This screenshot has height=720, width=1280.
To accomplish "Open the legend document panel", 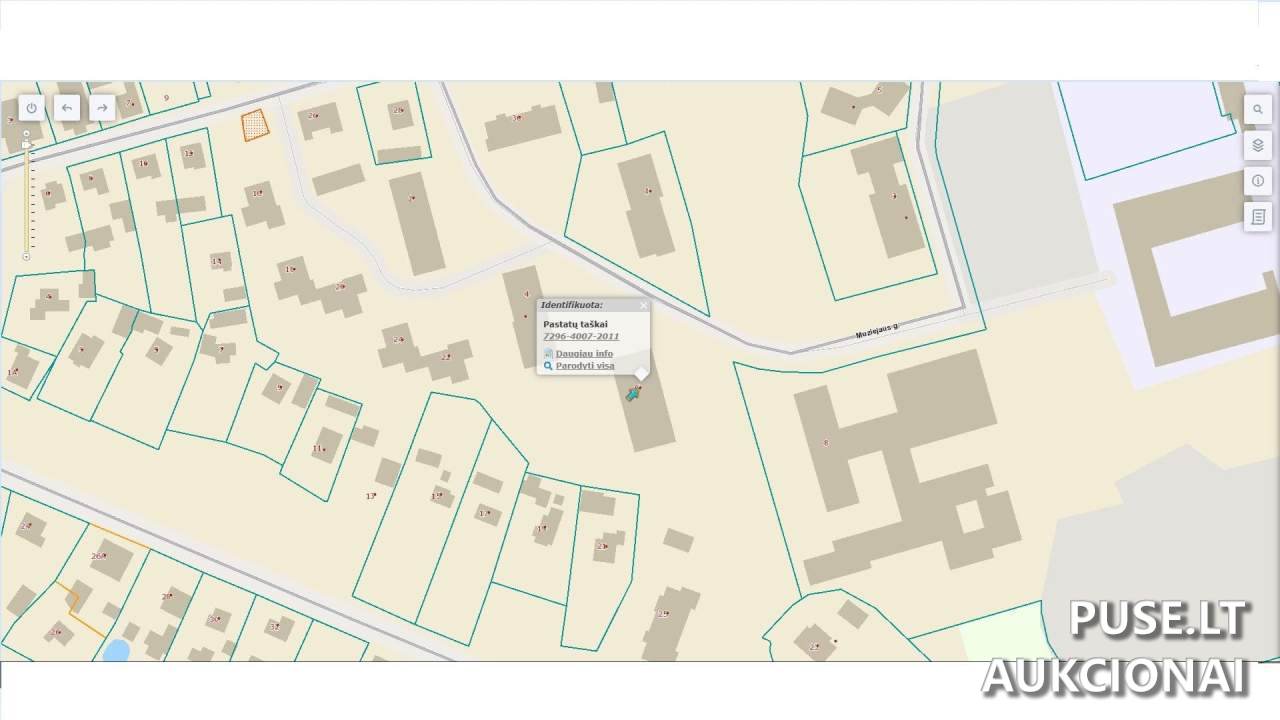I will [1257, 217].
